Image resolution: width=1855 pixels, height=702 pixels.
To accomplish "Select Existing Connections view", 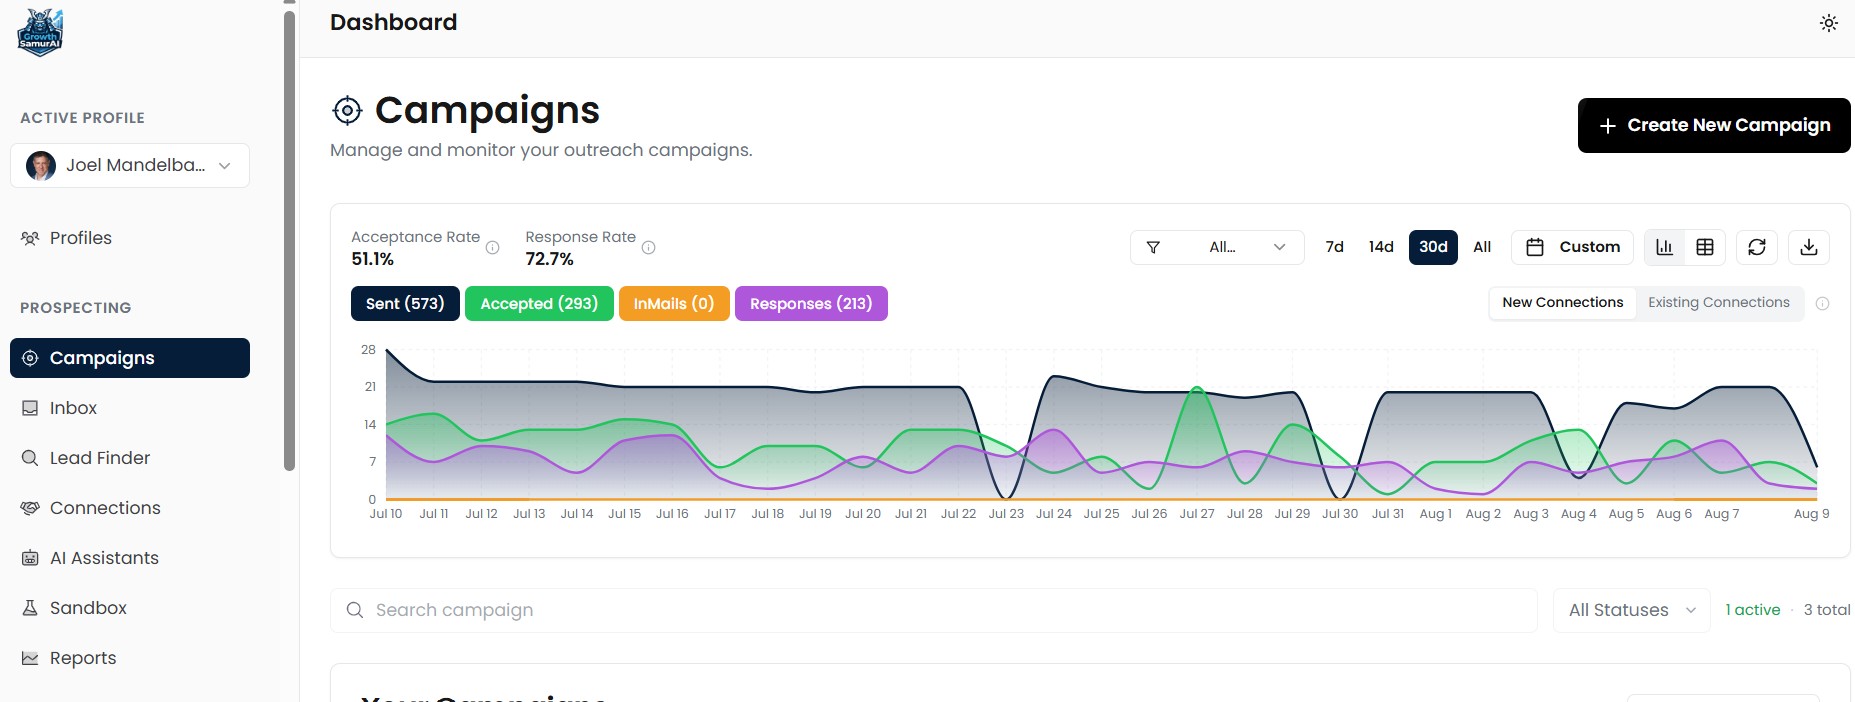I will [x=1719, y=303].
